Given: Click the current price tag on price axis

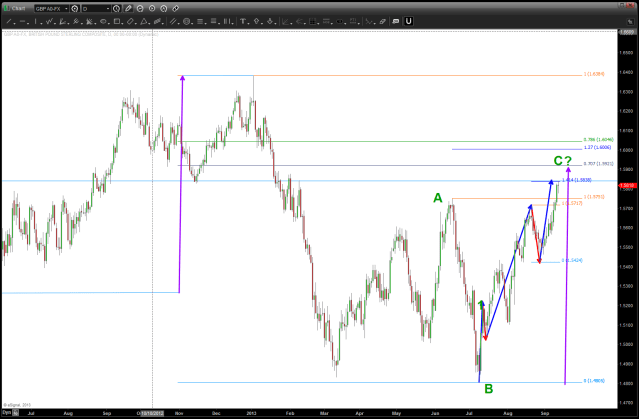Looking at the screenshot, I should tap(628, 185).
